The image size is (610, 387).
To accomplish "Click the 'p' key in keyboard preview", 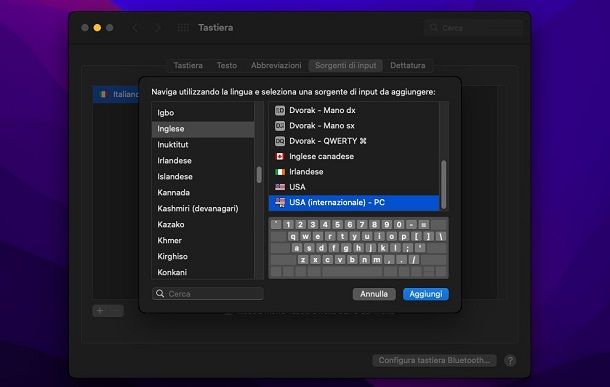I will tap(404, 236).
